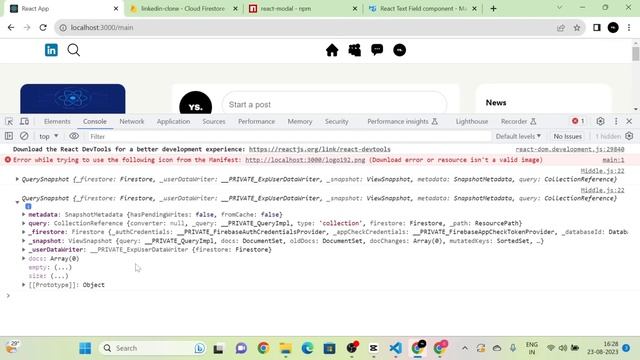Switch to the Sources tab

[x=214, y=122]
